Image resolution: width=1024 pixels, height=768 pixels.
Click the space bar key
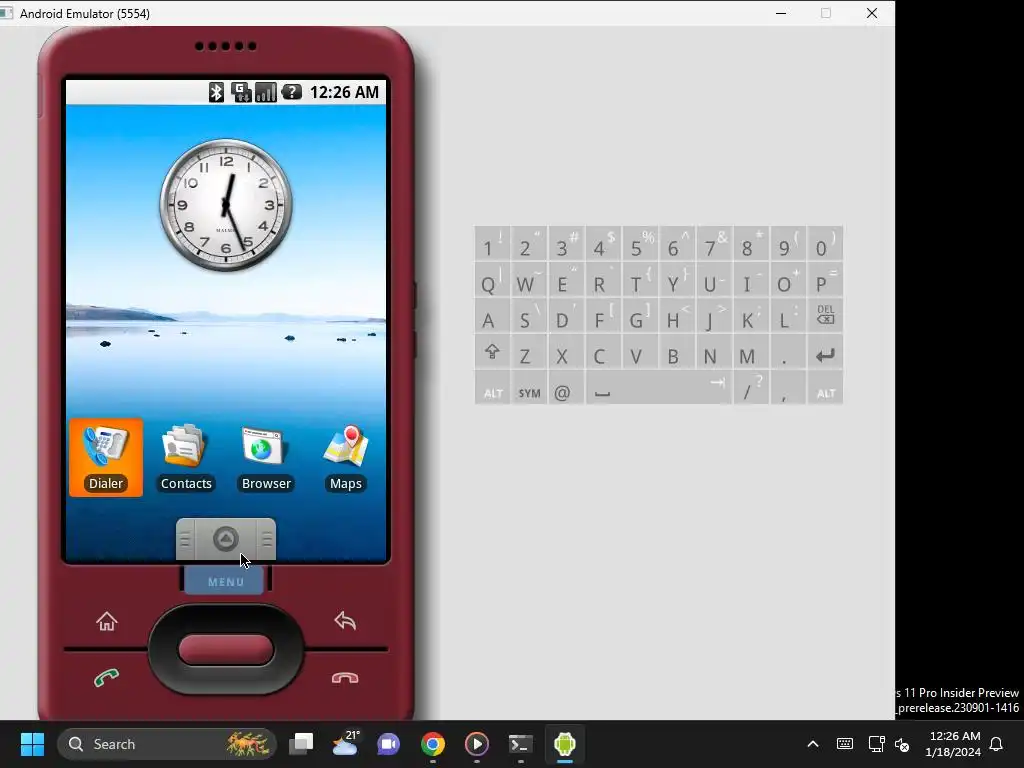click(658, 388)
